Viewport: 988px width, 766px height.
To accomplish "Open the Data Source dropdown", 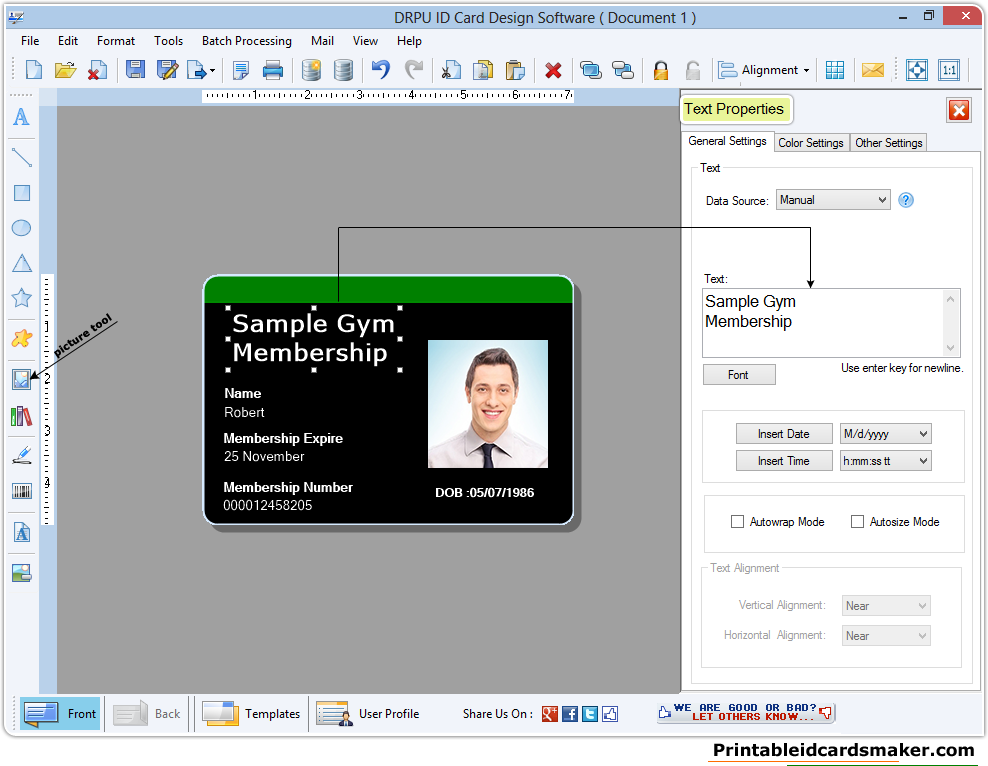I will 832,200.
